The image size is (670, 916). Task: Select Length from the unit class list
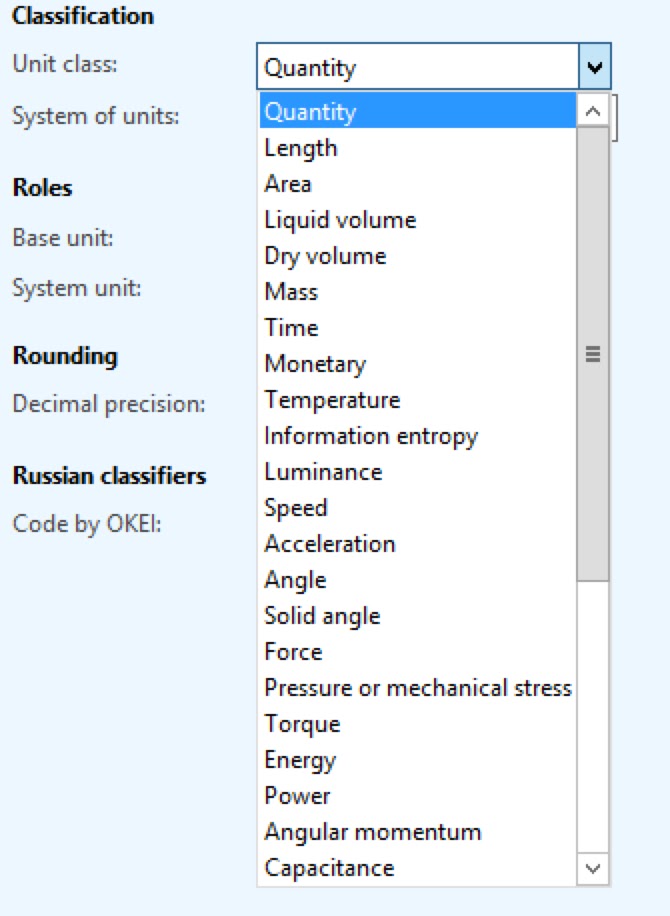pos(301,148)
